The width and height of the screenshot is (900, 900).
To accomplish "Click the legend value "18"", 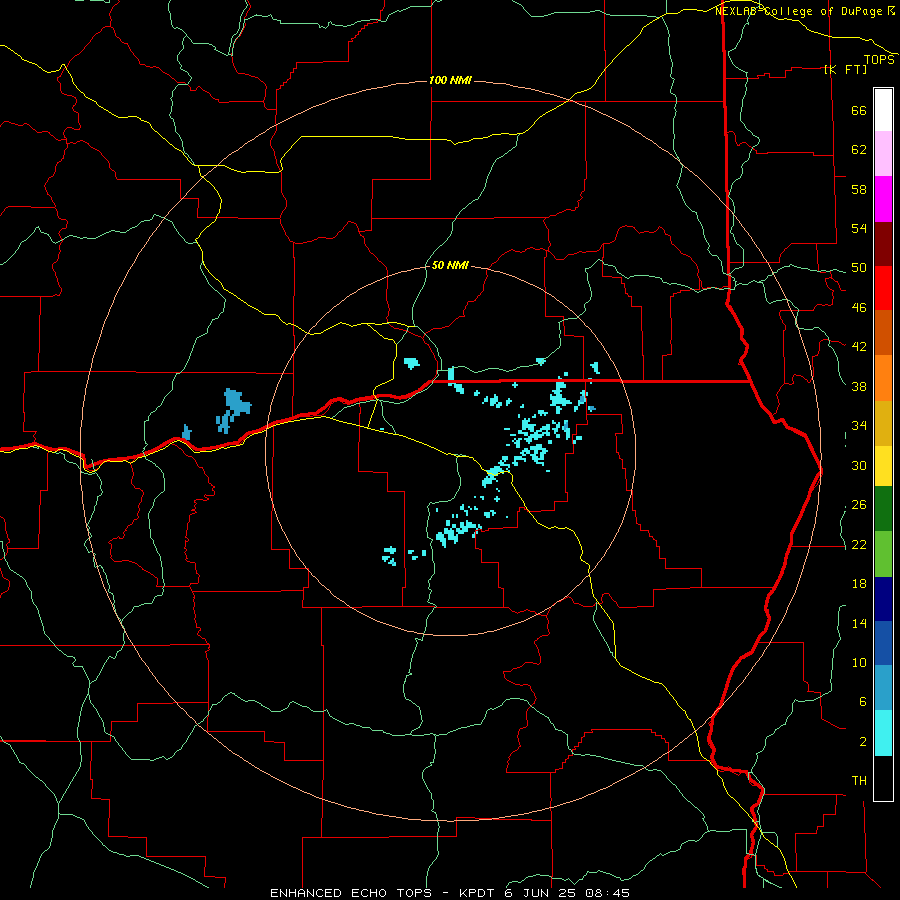I will pos(859,584).
